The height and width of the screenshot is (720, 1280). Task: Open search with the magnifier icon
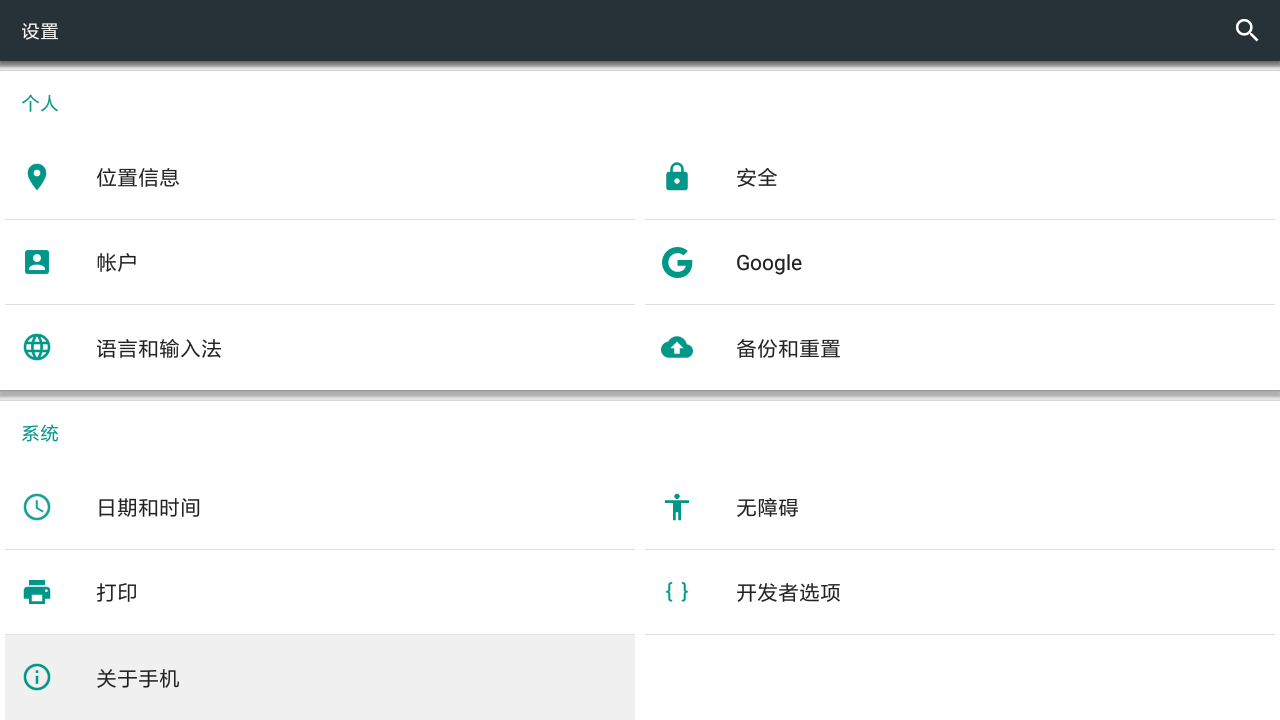1247,31
